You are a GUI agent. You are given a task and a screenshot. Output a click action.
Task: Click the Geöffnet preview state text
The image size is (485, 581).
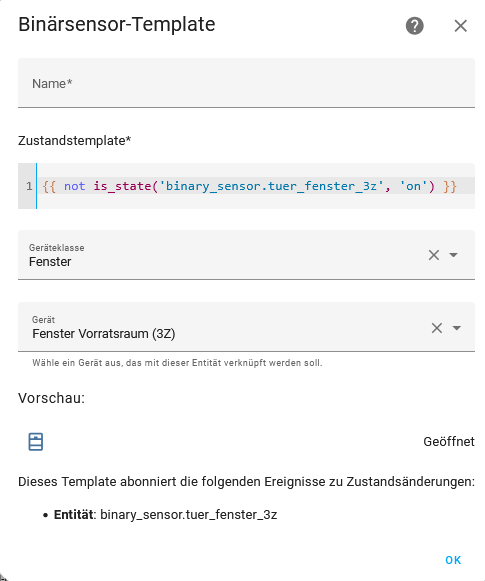pyautogui.click(x=449, y=442)
